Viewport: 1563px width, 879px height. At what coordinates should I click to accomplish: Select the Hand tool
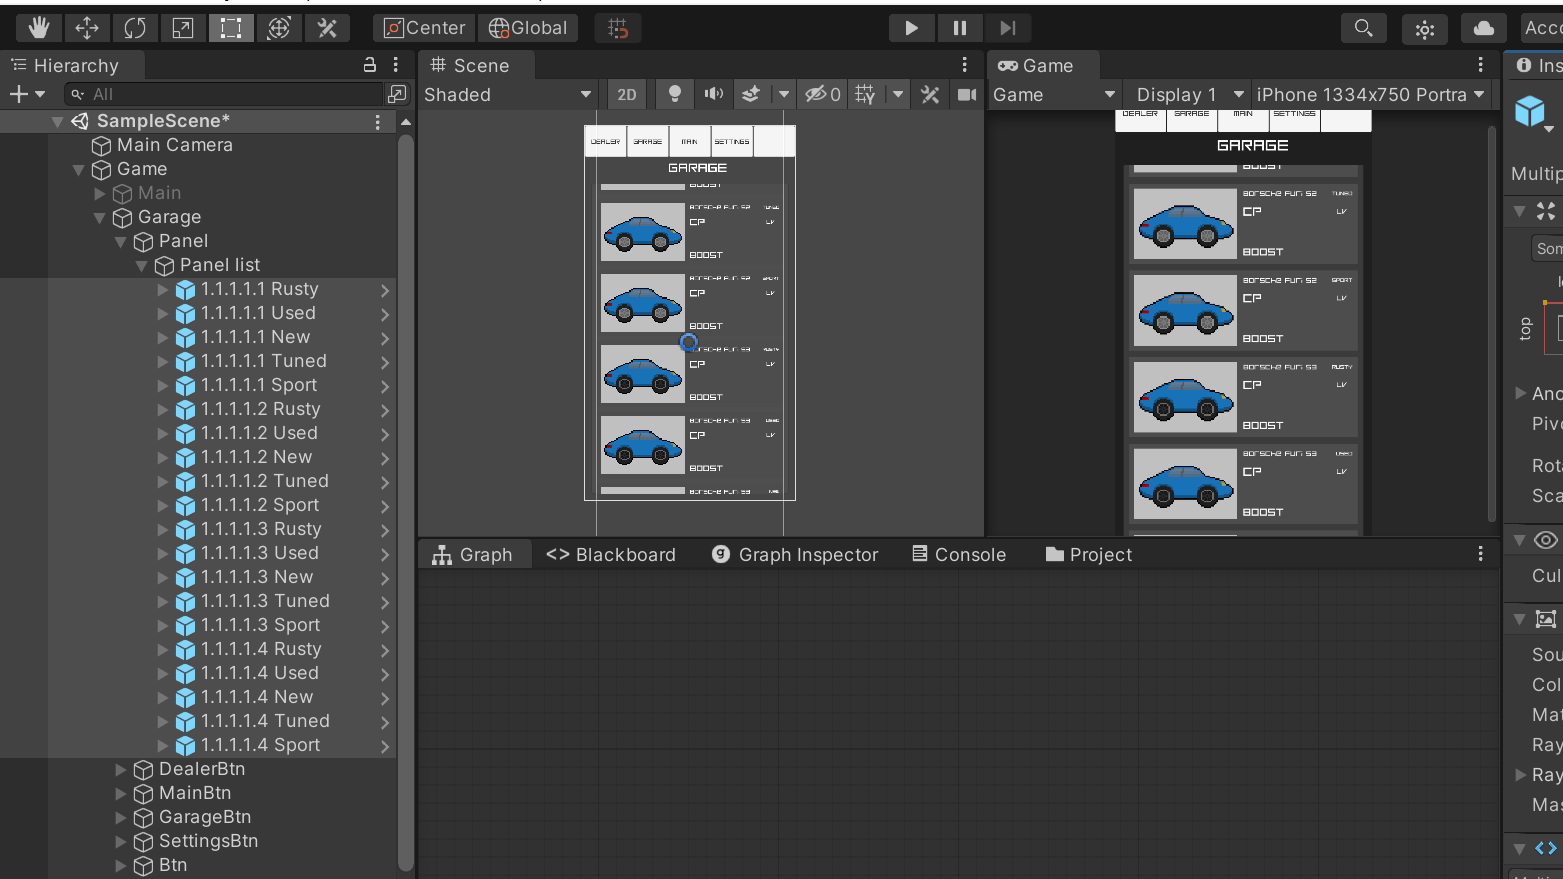[39, 28]
